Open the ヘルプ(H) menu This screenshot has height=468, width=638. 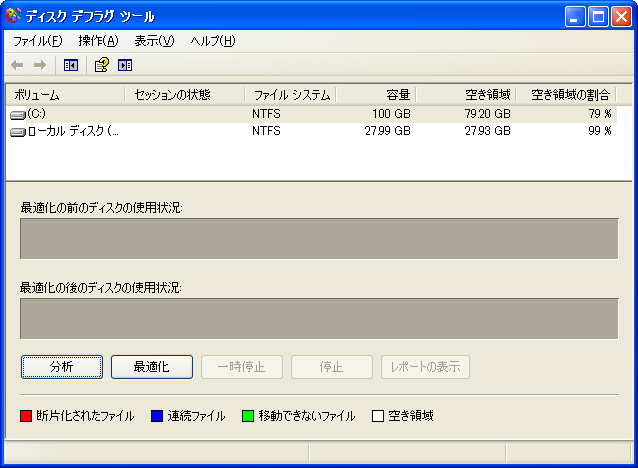point(213,41)
